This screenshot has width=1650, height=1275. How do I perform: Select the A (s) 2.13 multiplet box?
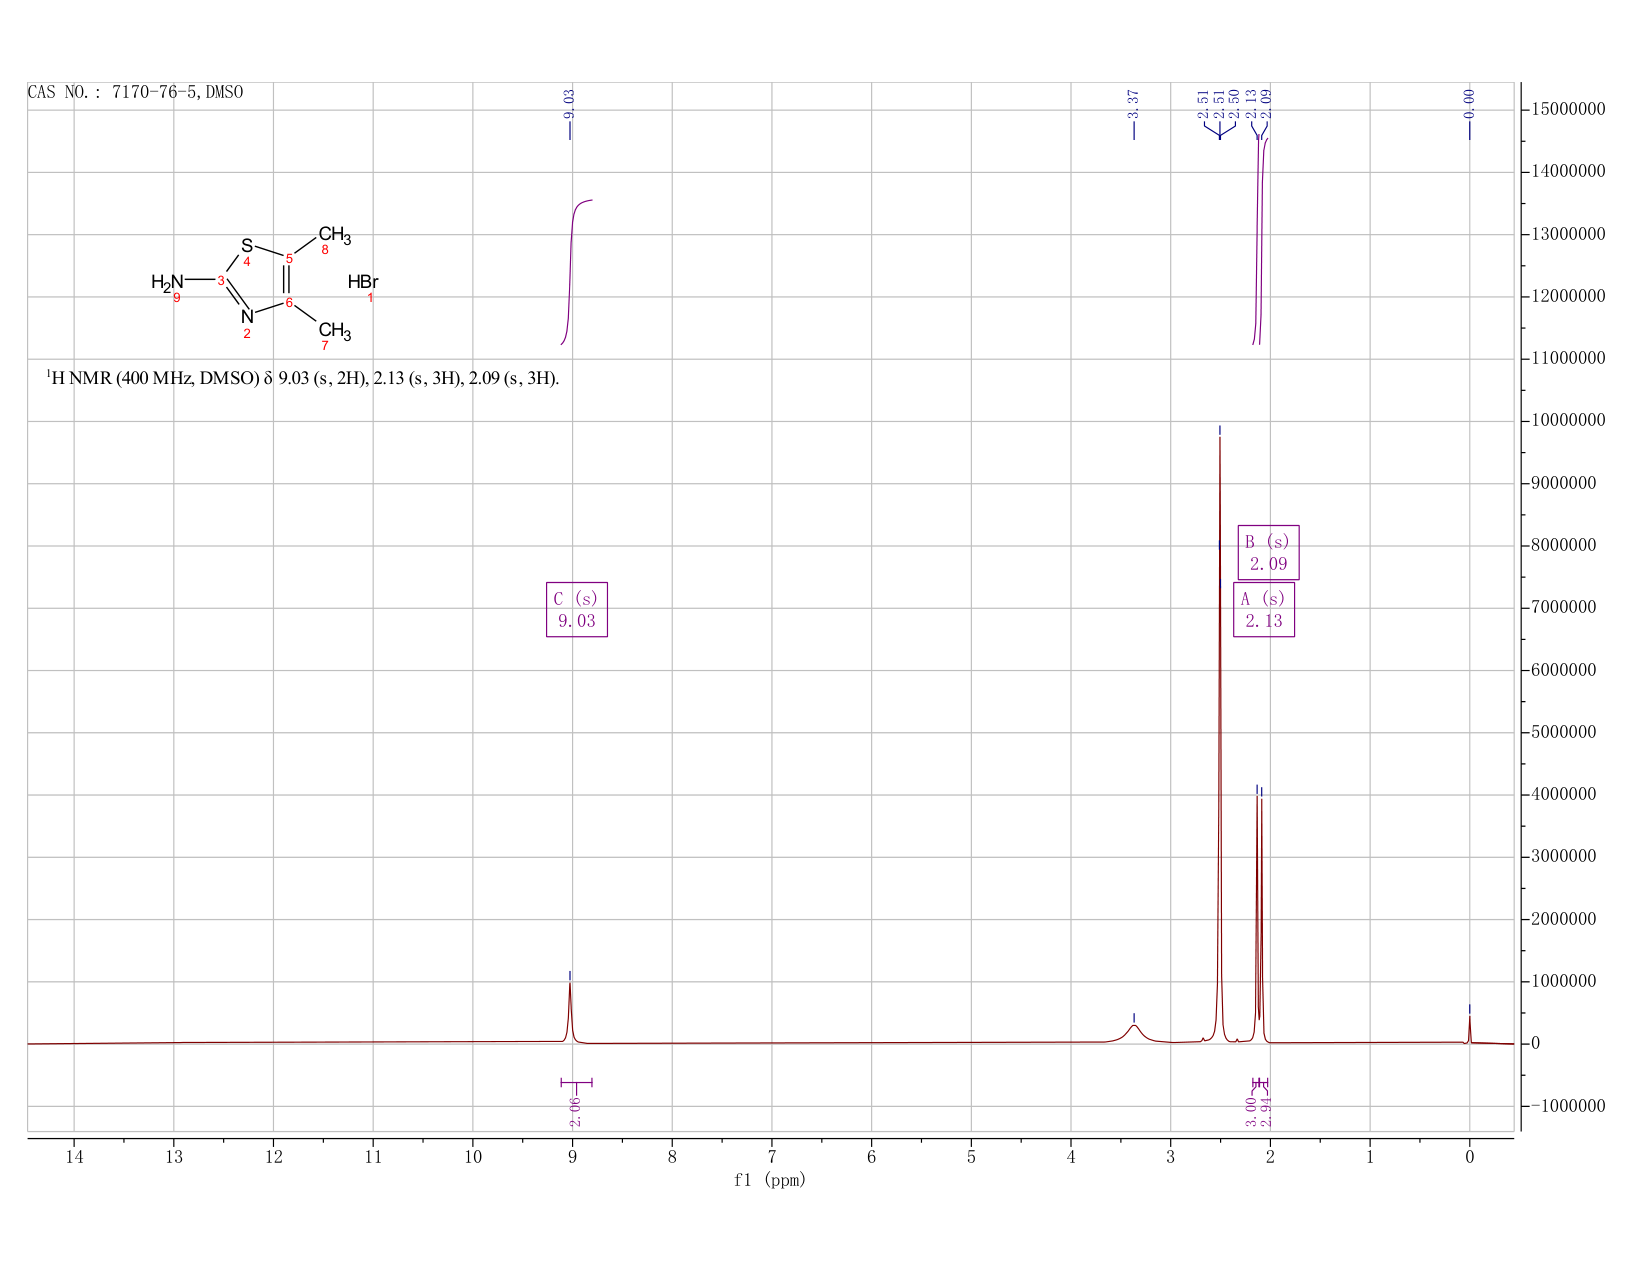coord(1264,609)
